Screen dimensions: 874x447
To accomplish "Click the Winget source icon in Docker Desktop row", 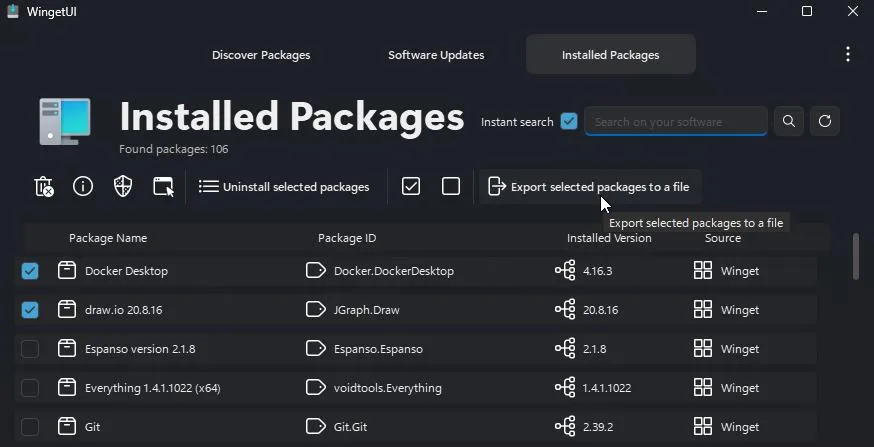I will [x=703, y=271].
